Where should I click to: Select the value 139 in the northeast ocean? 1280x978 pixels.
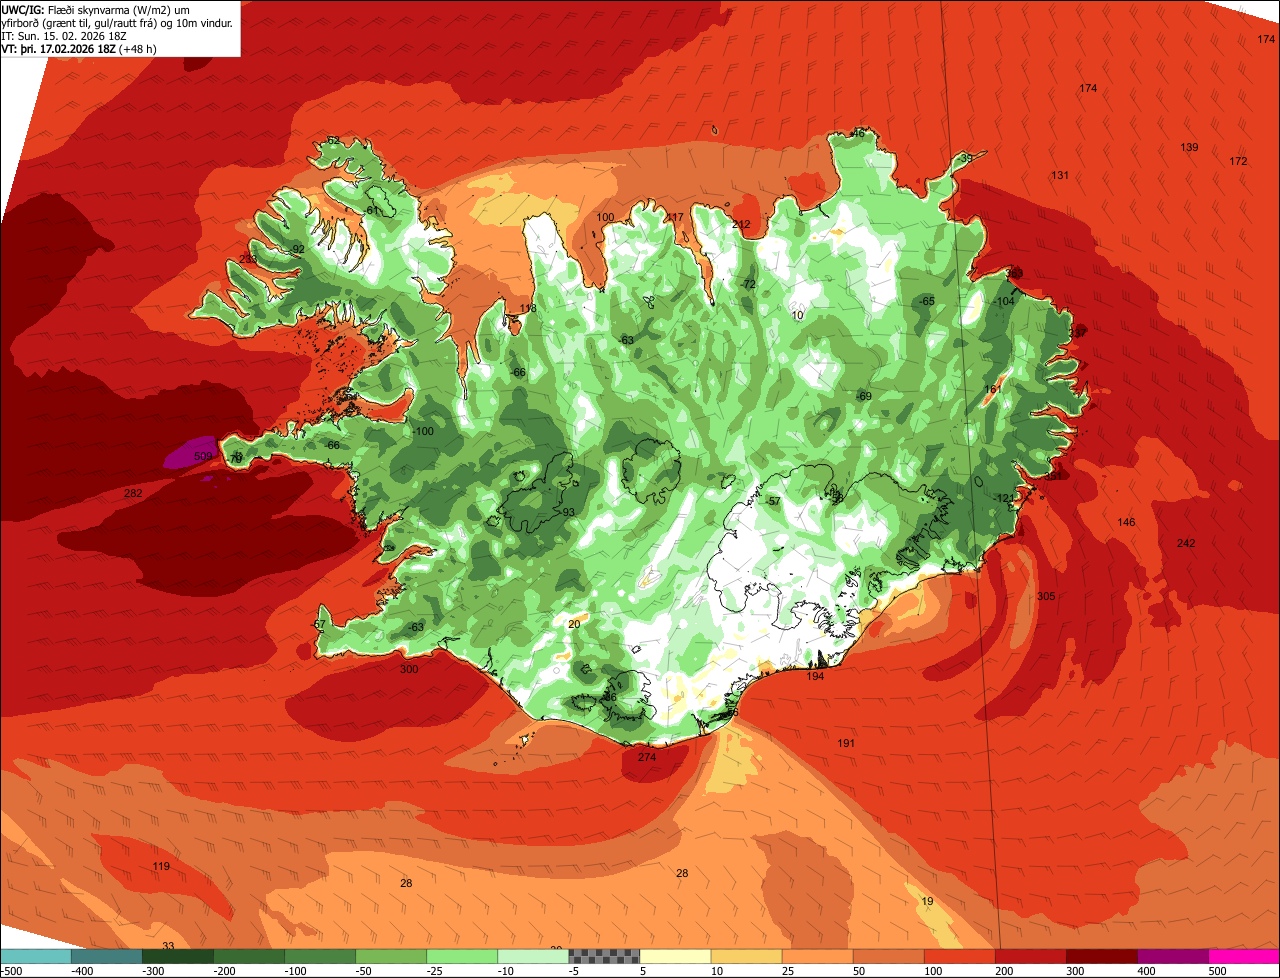click(1189, 148)
